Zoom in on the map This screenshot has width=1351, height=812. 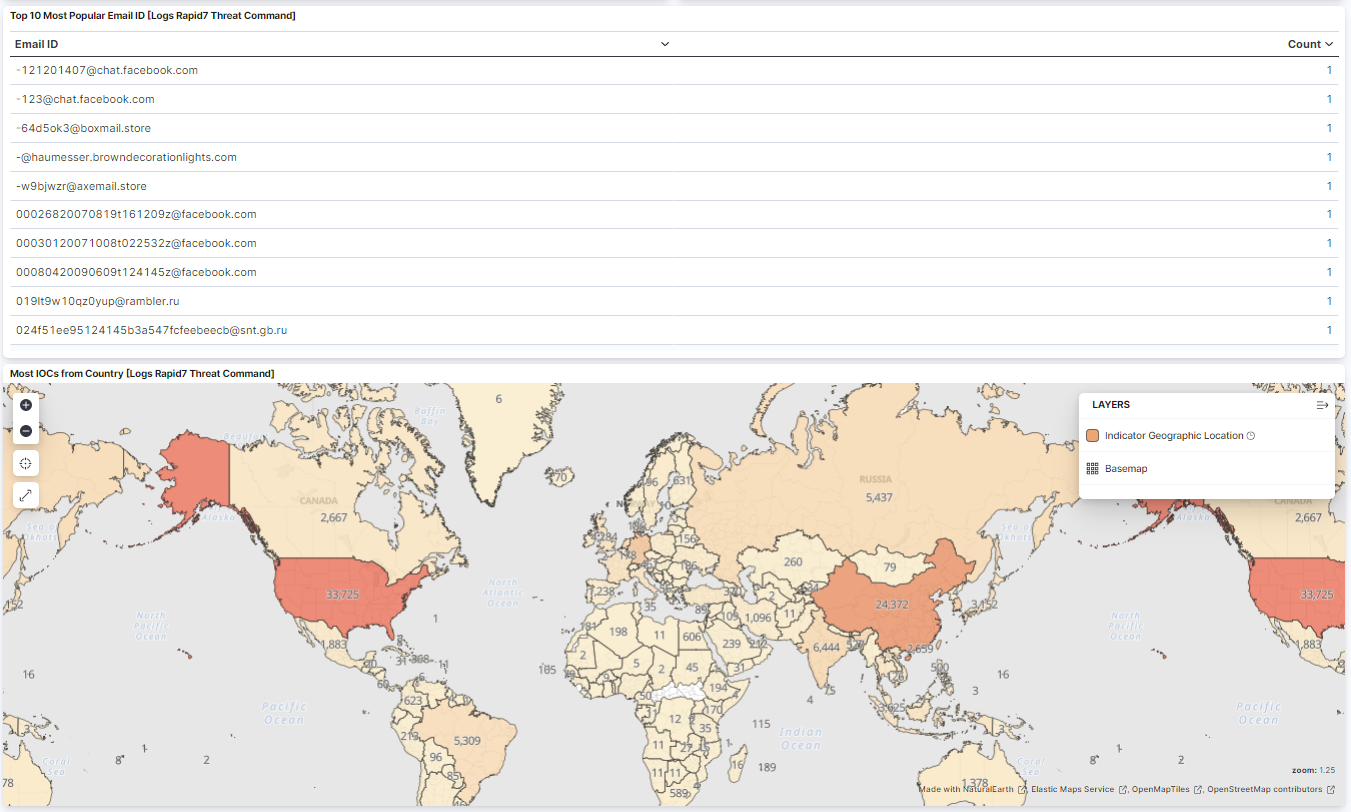pyautogui.click(x=26, y=405)
